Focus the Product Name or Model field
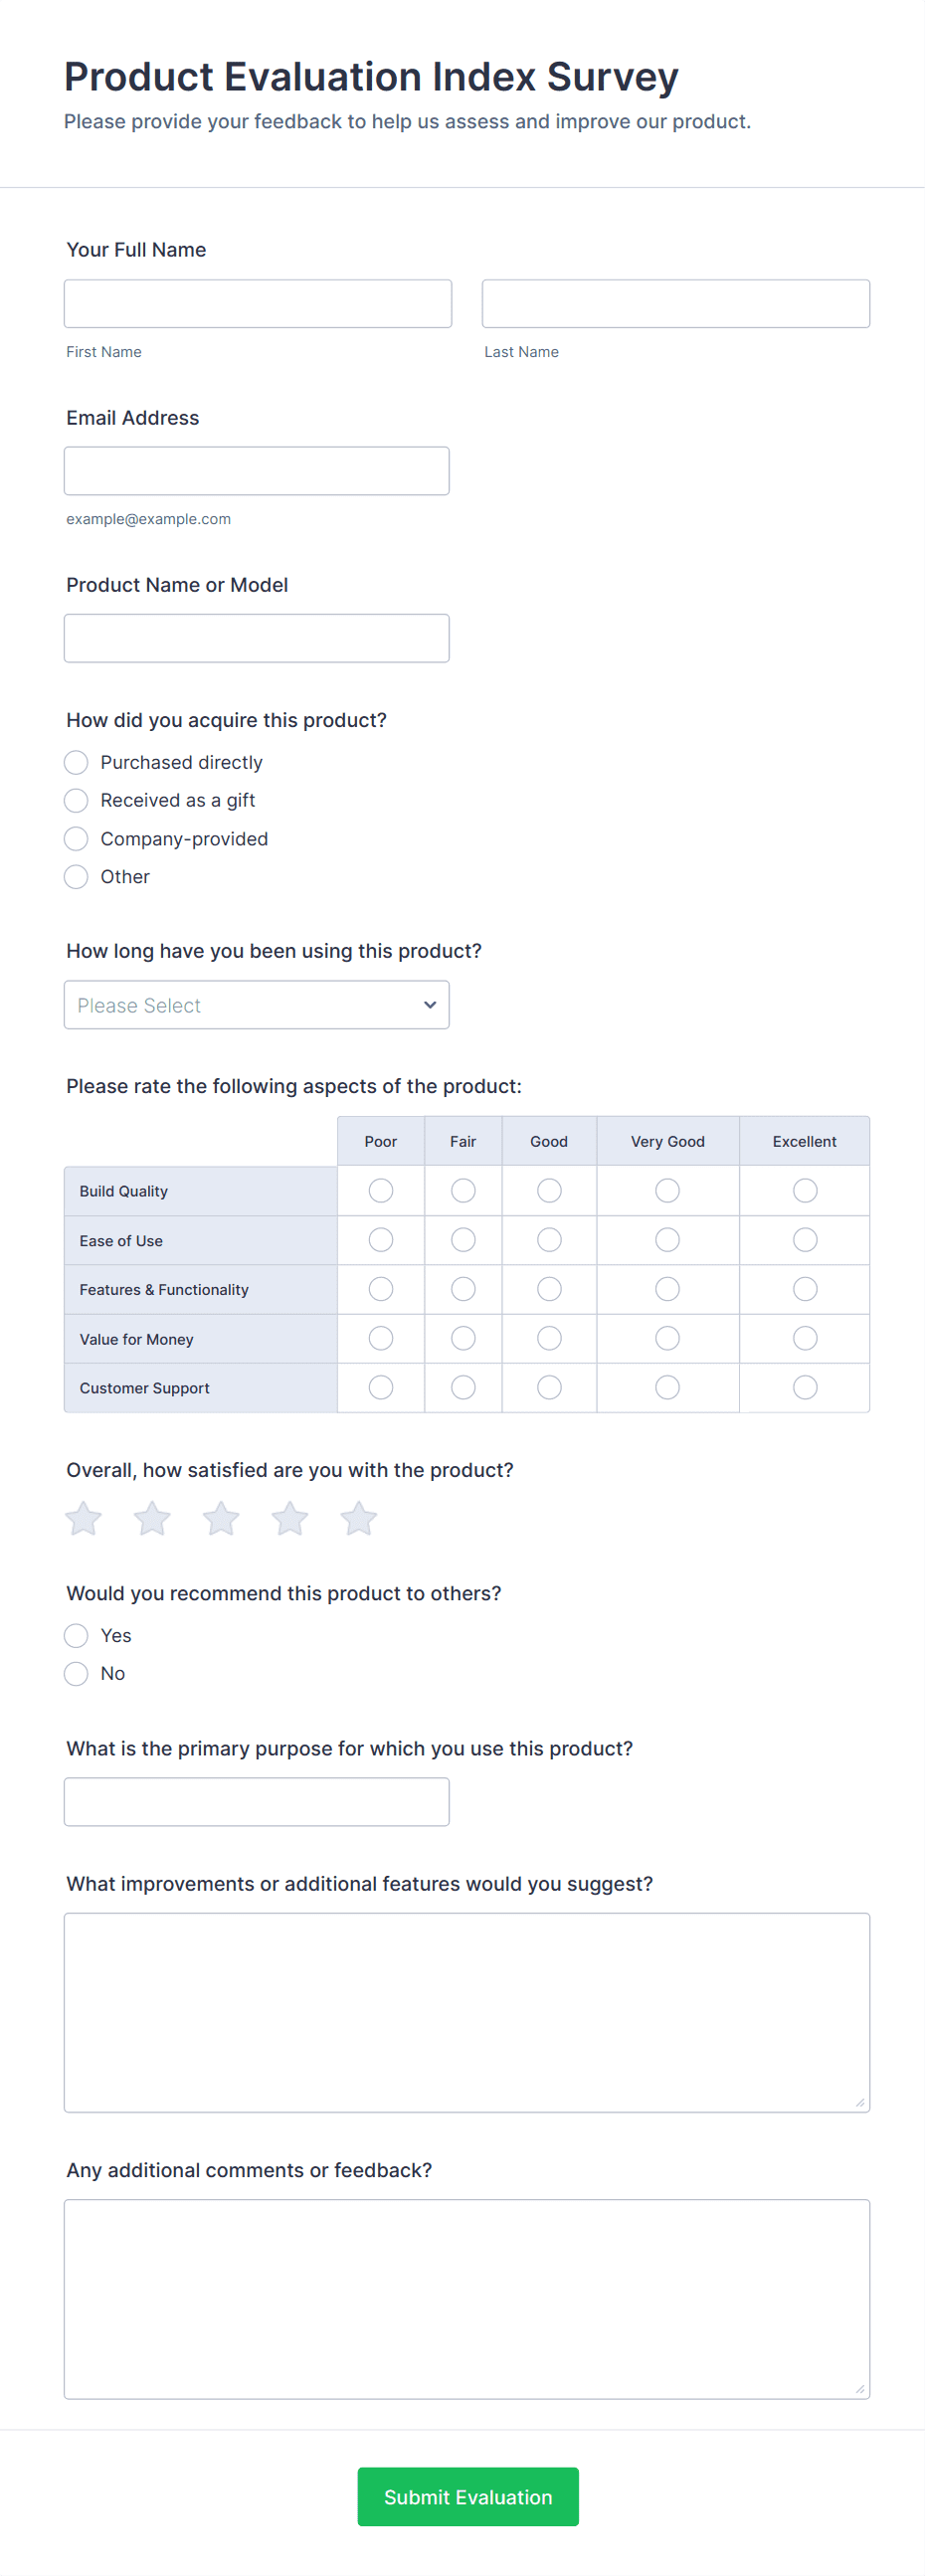925x2576 pixels. [x=257, y=638]
